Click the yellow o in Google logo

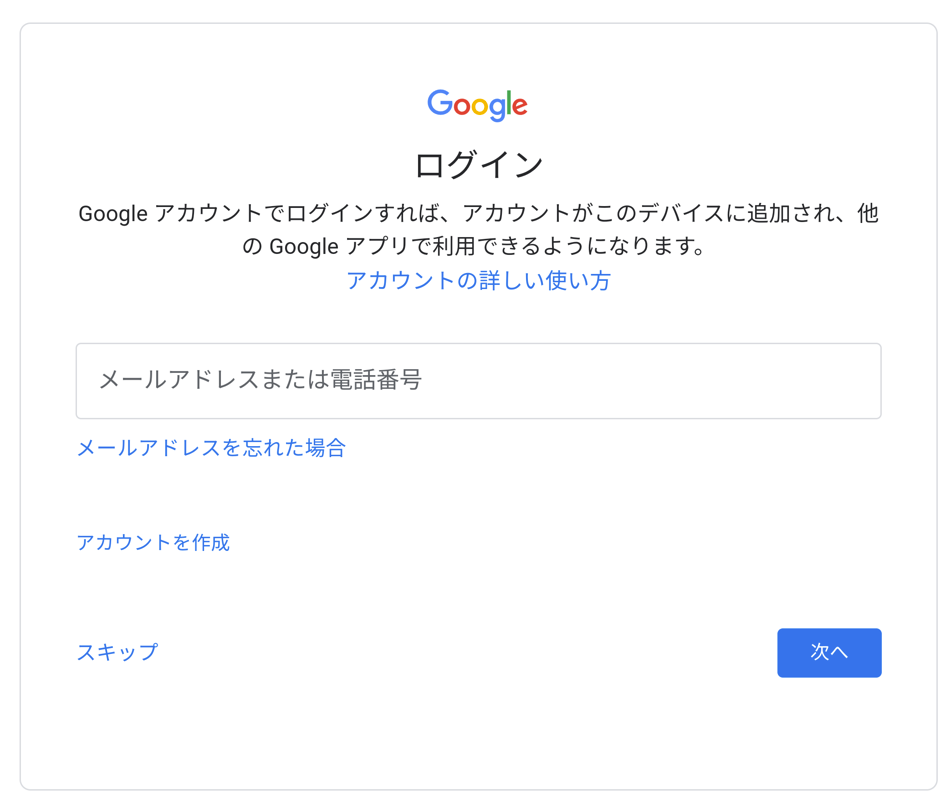click(x=479, y=106)
